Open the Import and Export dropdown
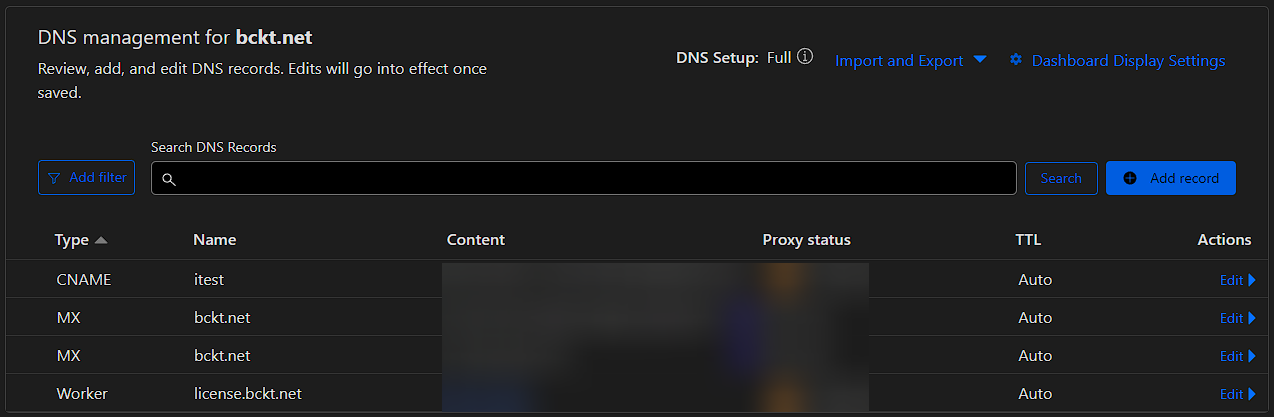The width and height of the screenshot is (1274, 417). click(x=910, y=60)
